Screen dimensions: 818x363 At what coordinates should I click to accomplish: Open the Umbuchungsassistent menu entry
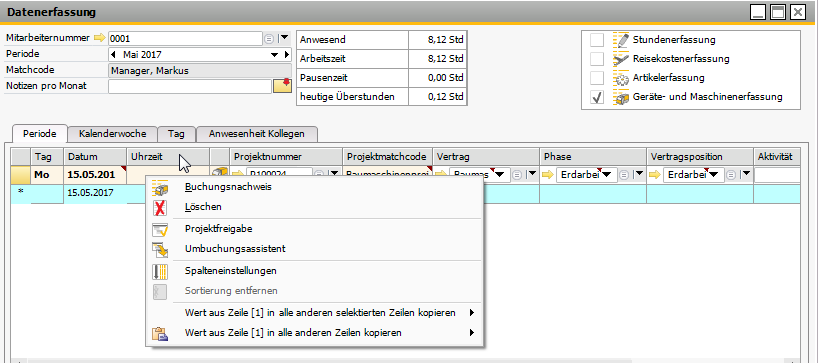click(315, 249)
